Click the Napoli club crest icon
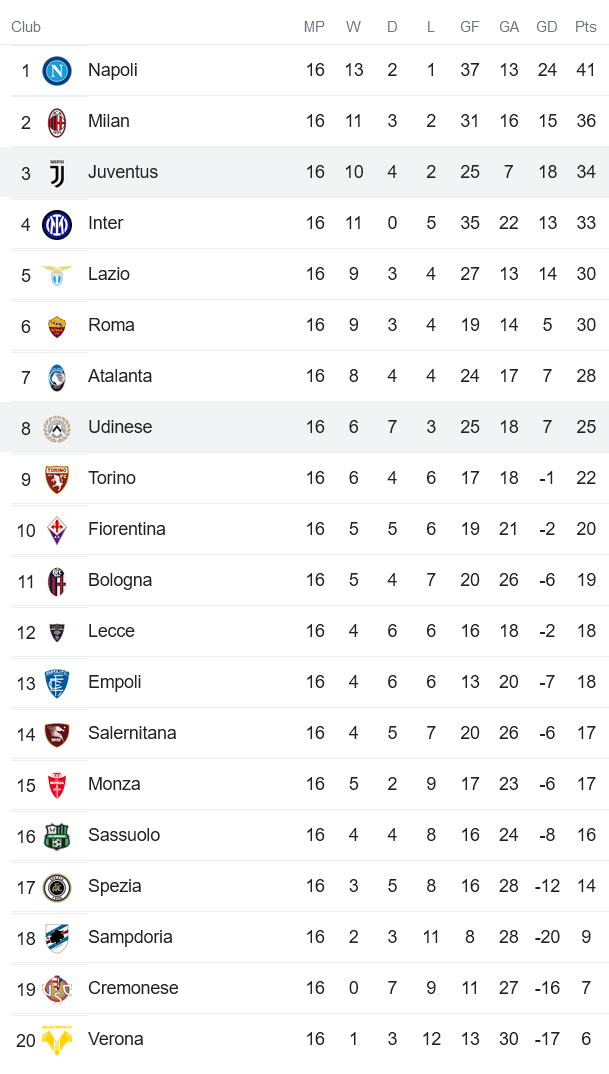Image resolution: width=609 pixels, height=1074 pixels. tap(57, 71)
